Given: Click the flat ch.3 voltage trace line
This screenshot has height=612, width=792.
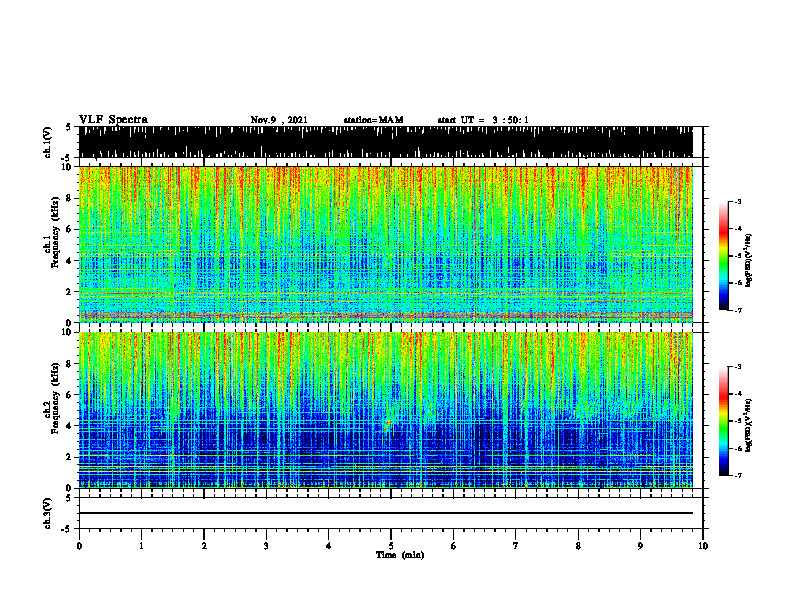Looking at the screenshot, I should click(385, 513).
